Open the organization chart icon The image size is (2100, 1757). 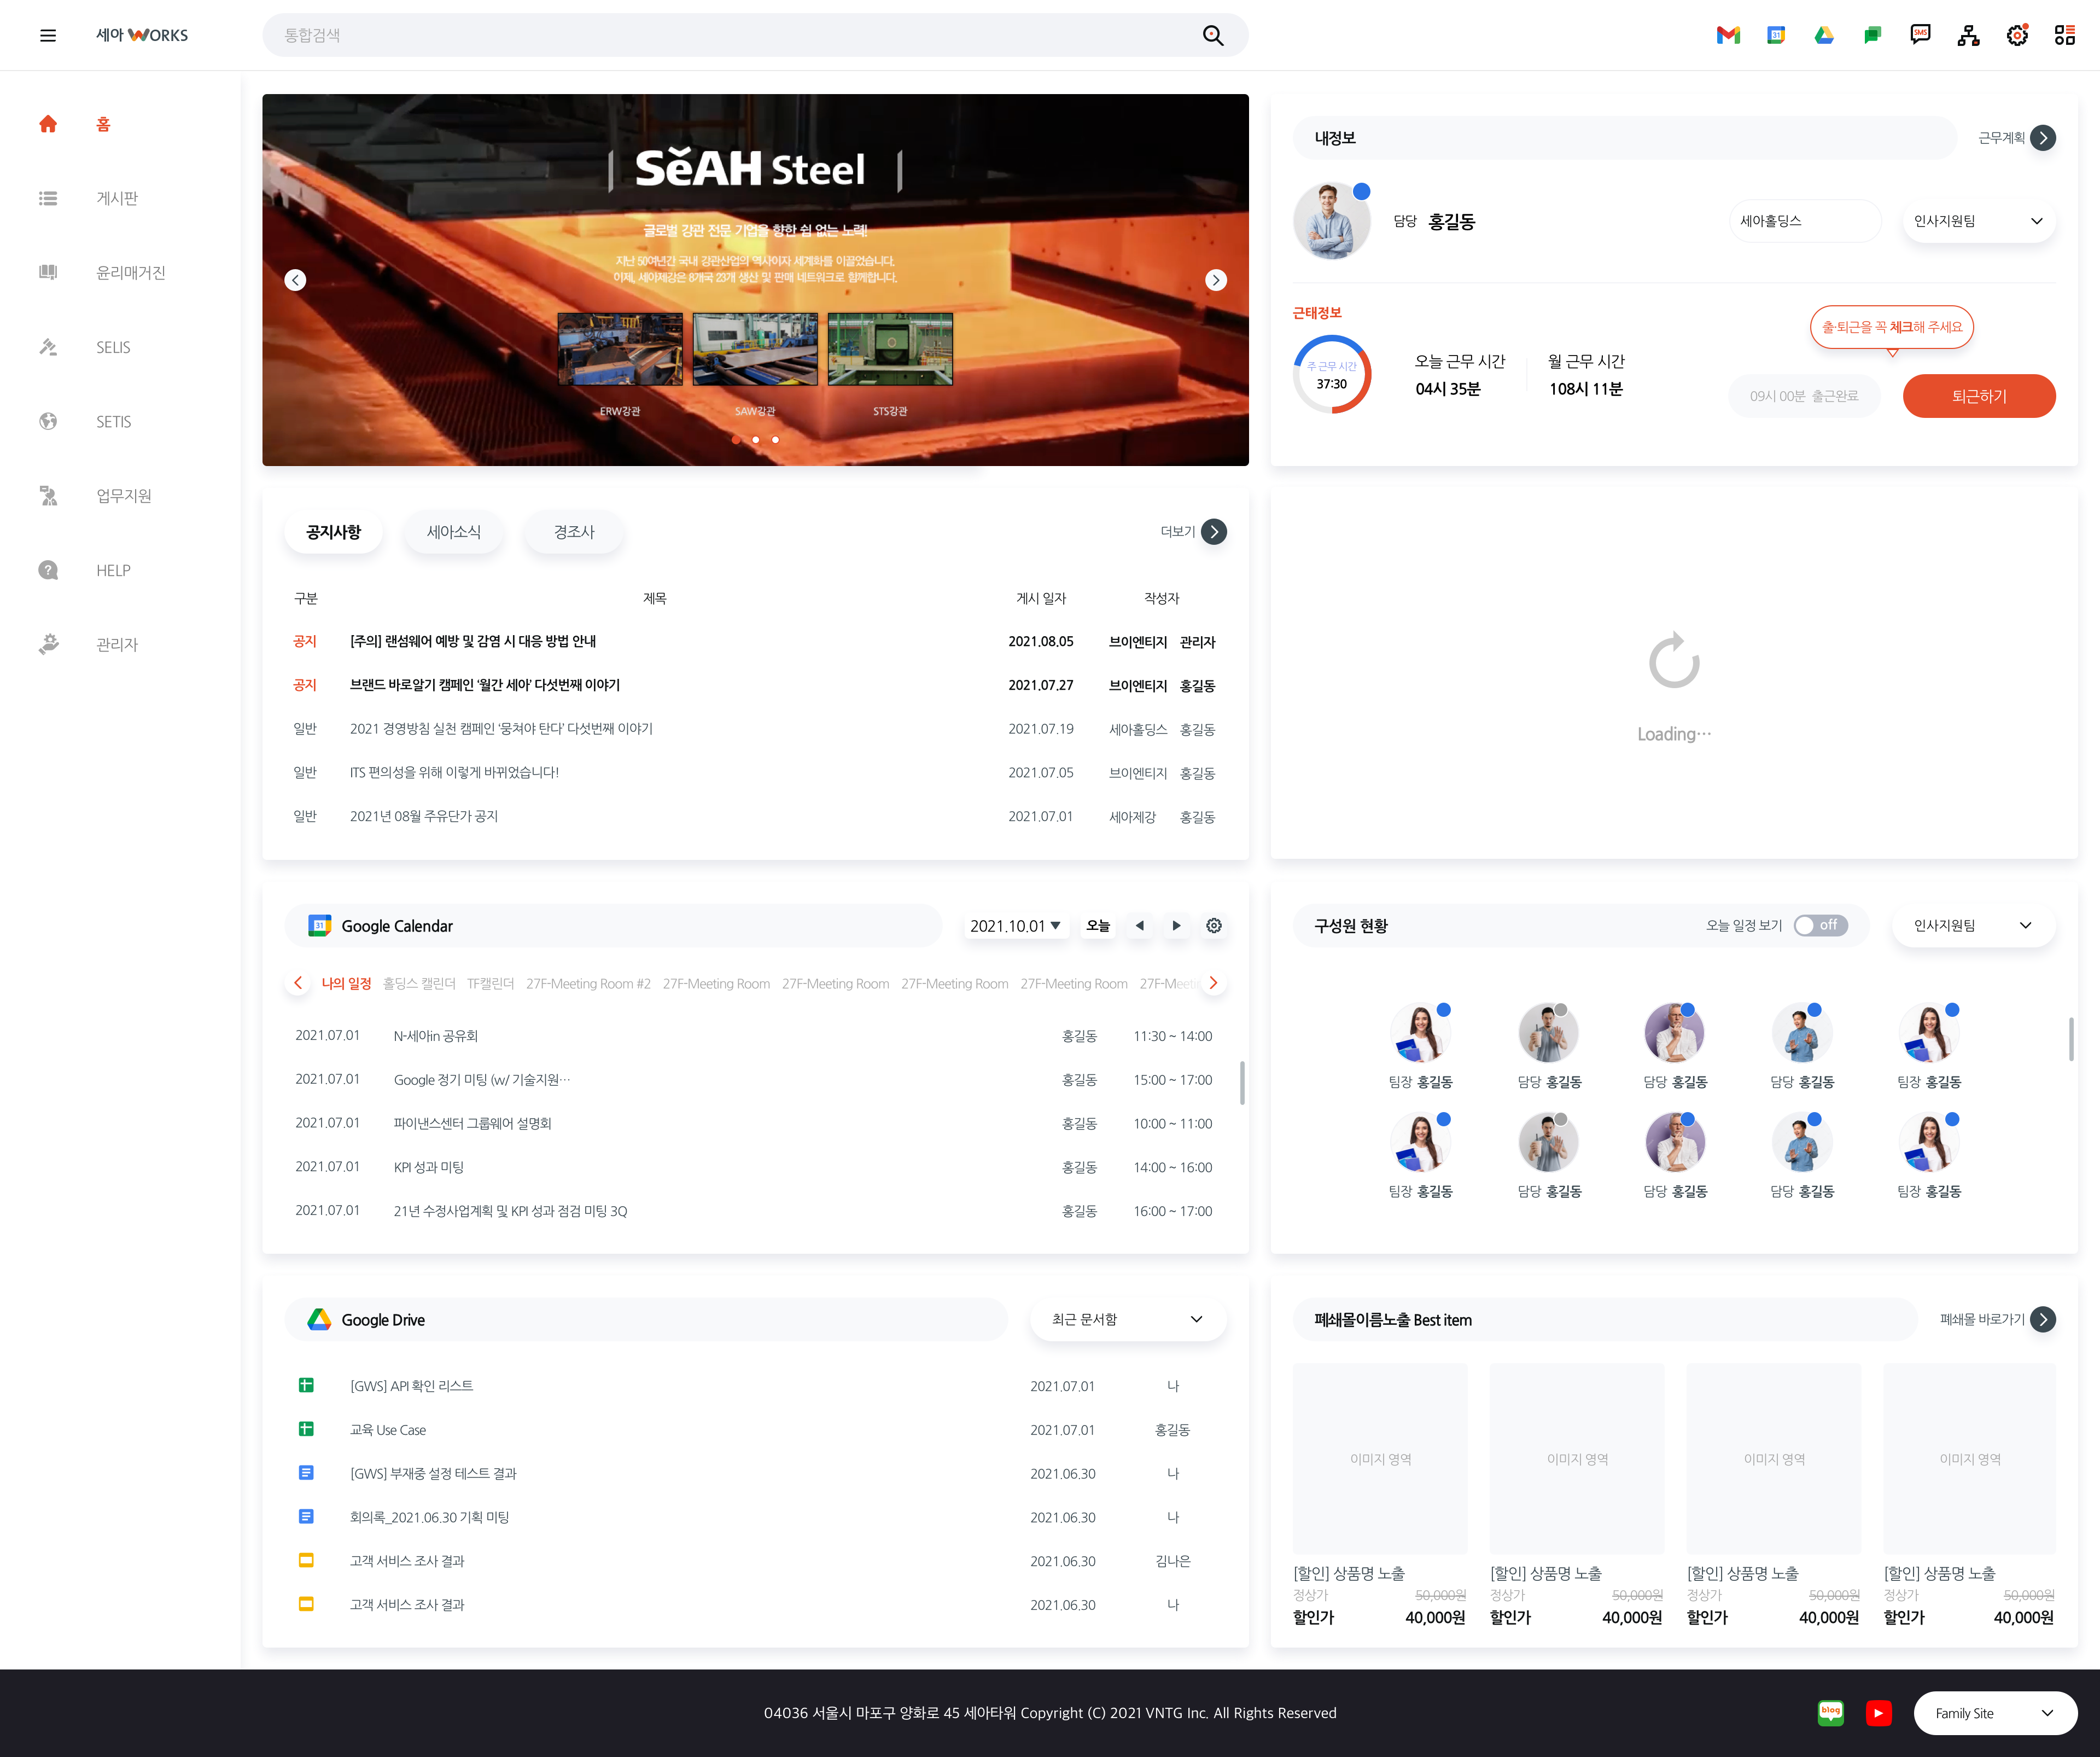pos(1968,35)
